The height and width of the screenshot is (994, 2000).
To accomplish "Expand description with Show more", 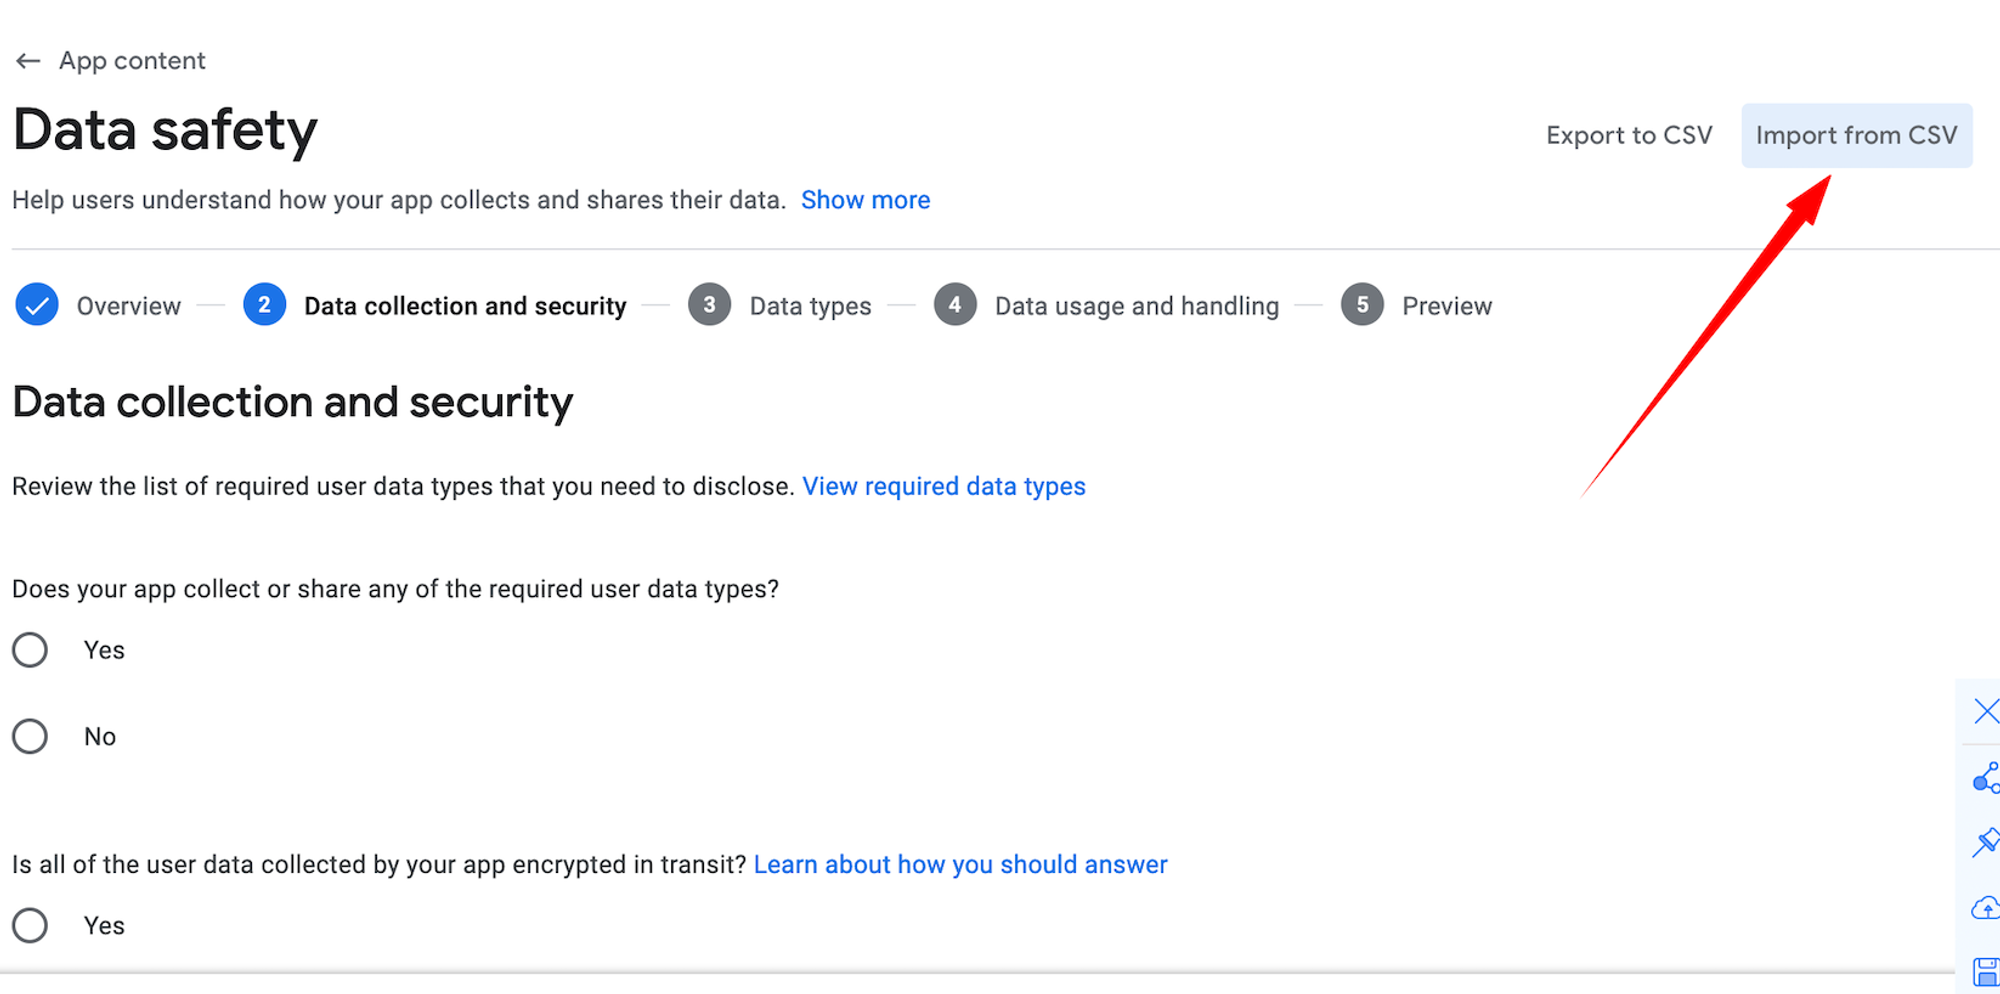I will click(x=865, y=200).
